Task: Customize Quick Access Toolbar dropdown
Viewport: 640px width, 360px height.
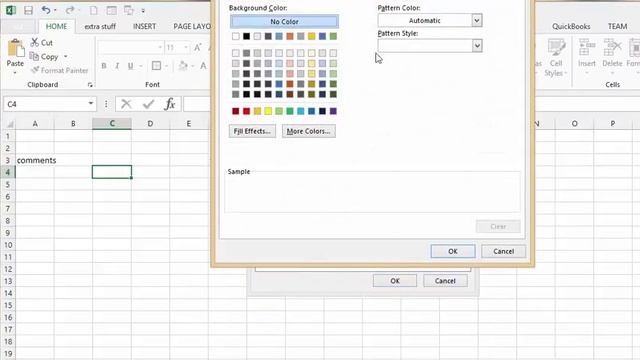Action: point(143,11)
